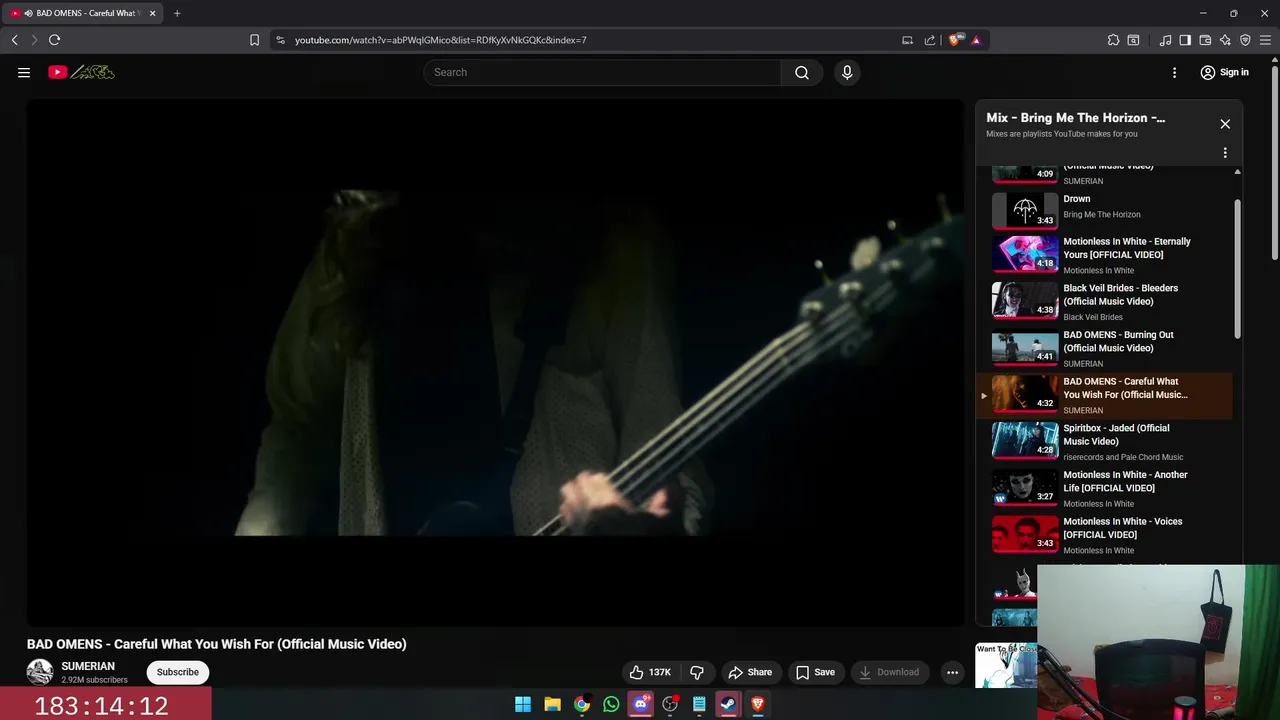Click the share page icon in address bar

click(x=930, y=40)
